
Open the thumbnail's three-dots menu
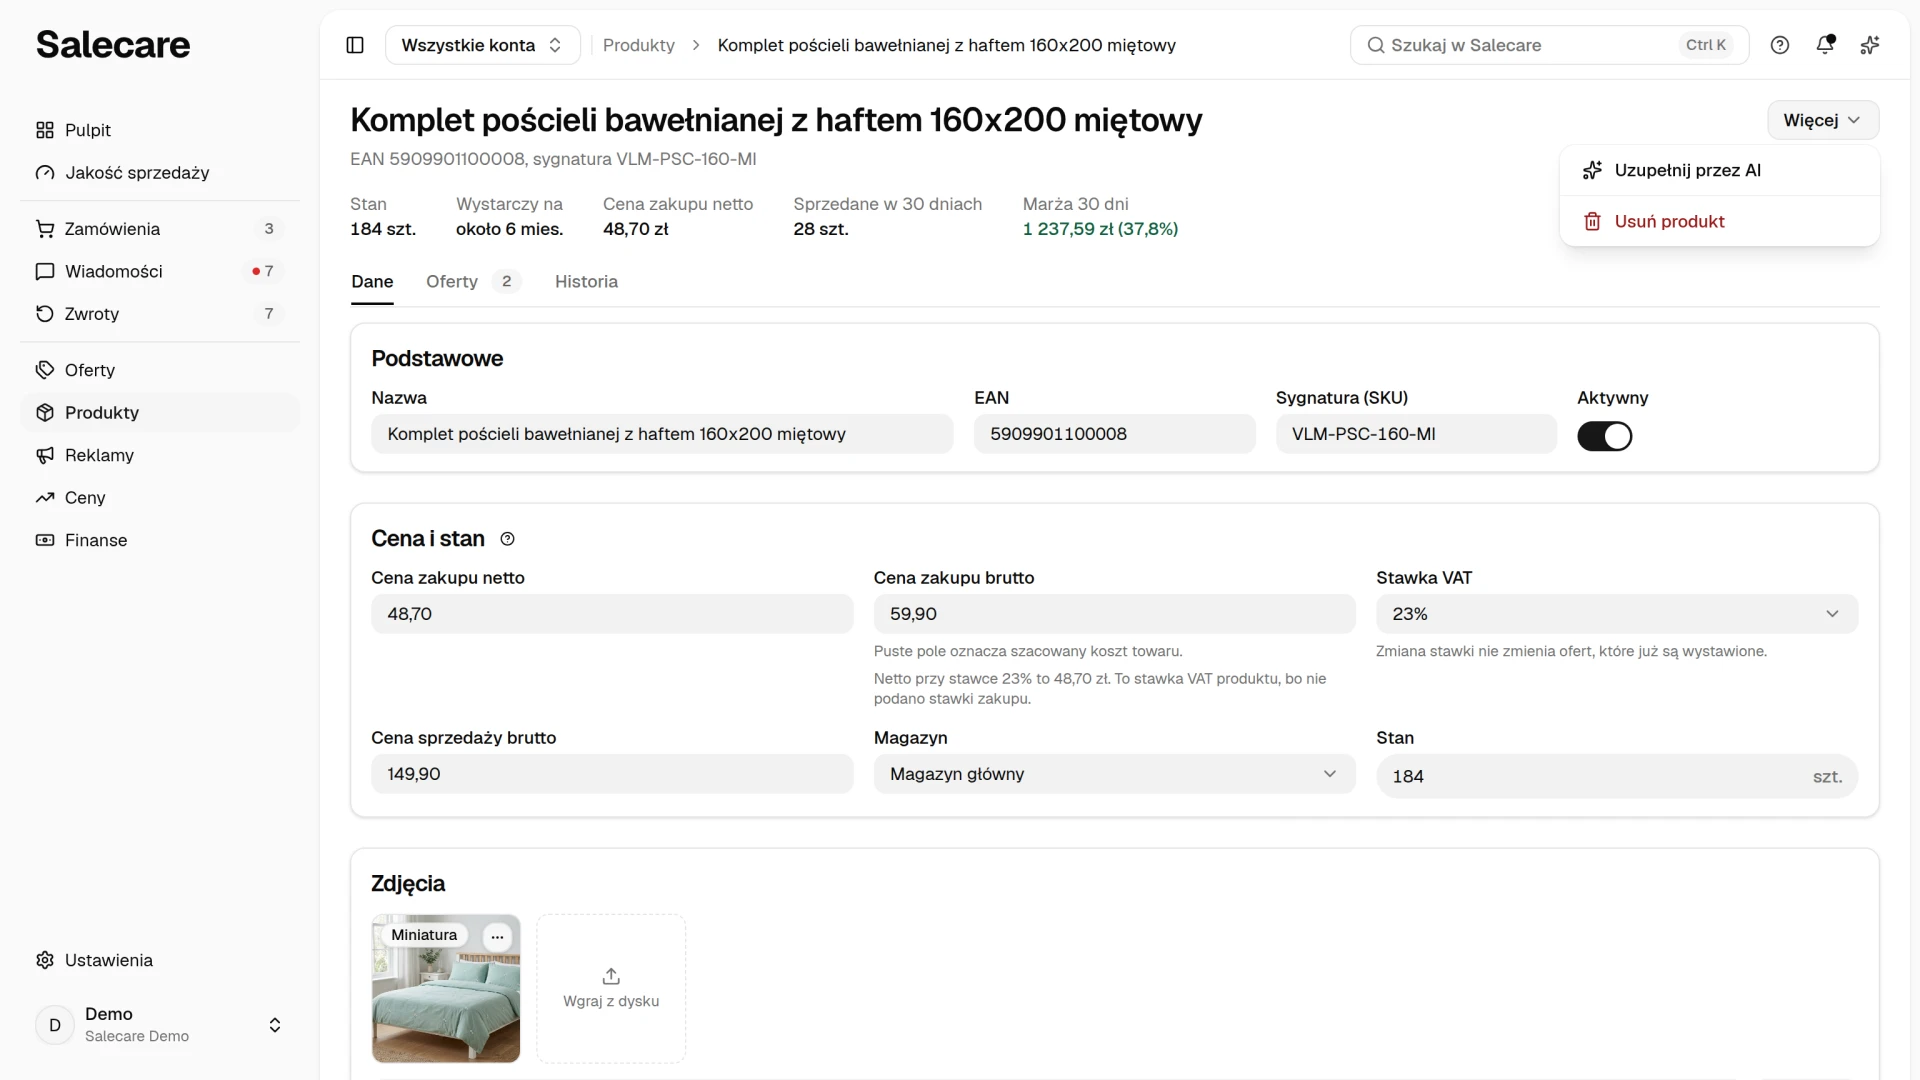[497, 937]
